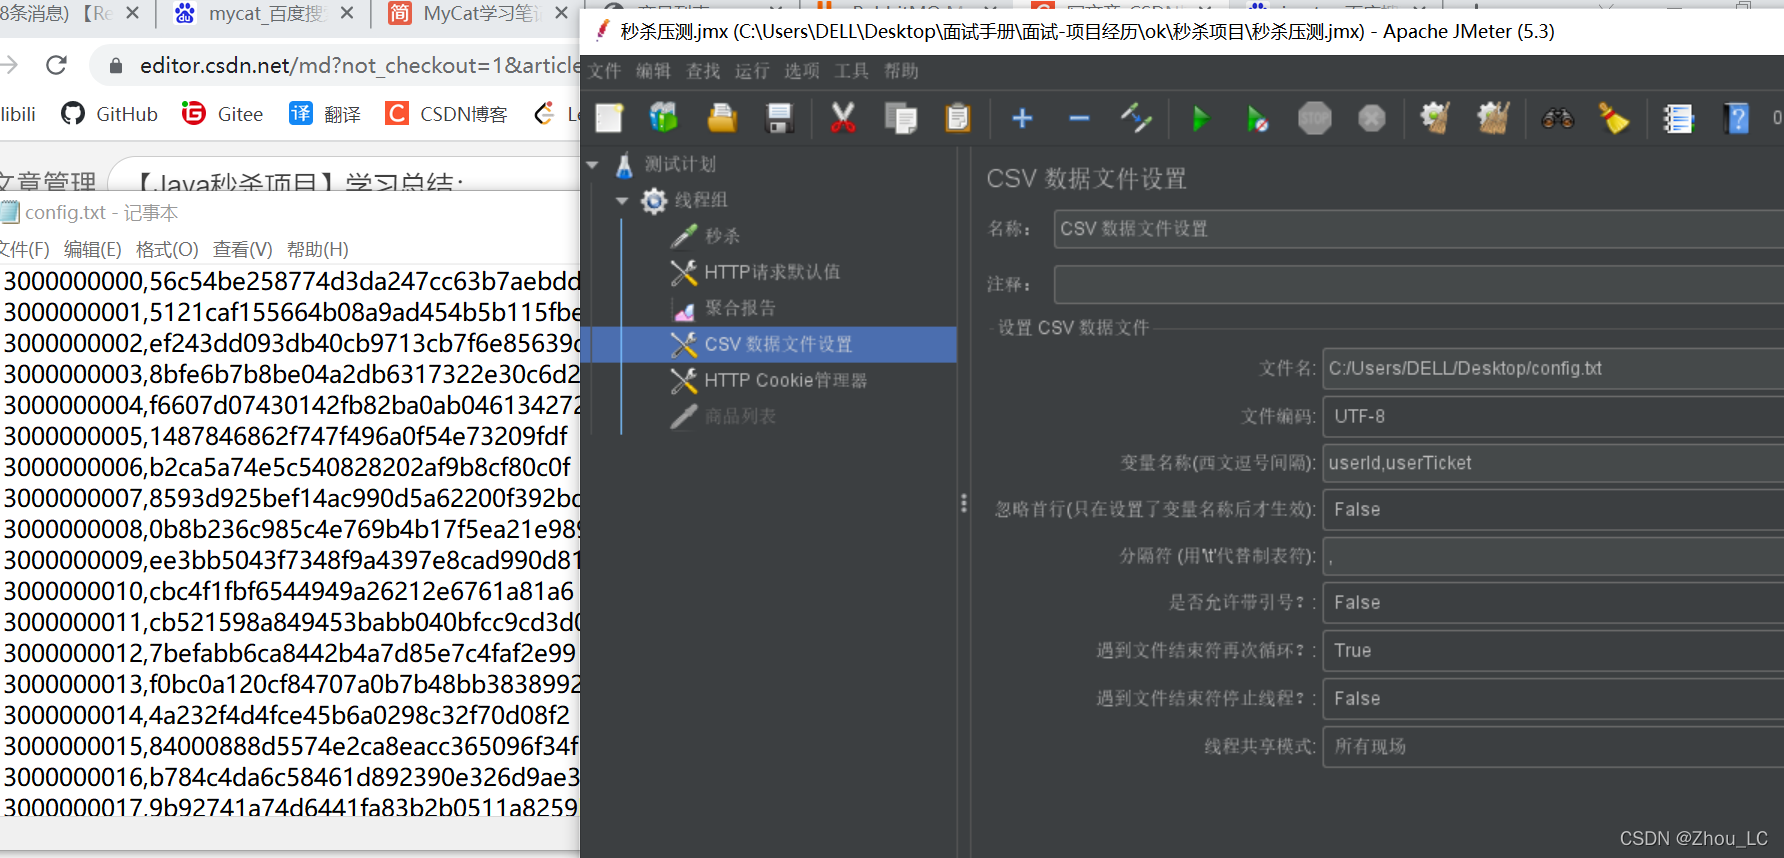Click the Toggle enable/disable icon
This screenshot has height=858, width=1784.
(1136, 118)
